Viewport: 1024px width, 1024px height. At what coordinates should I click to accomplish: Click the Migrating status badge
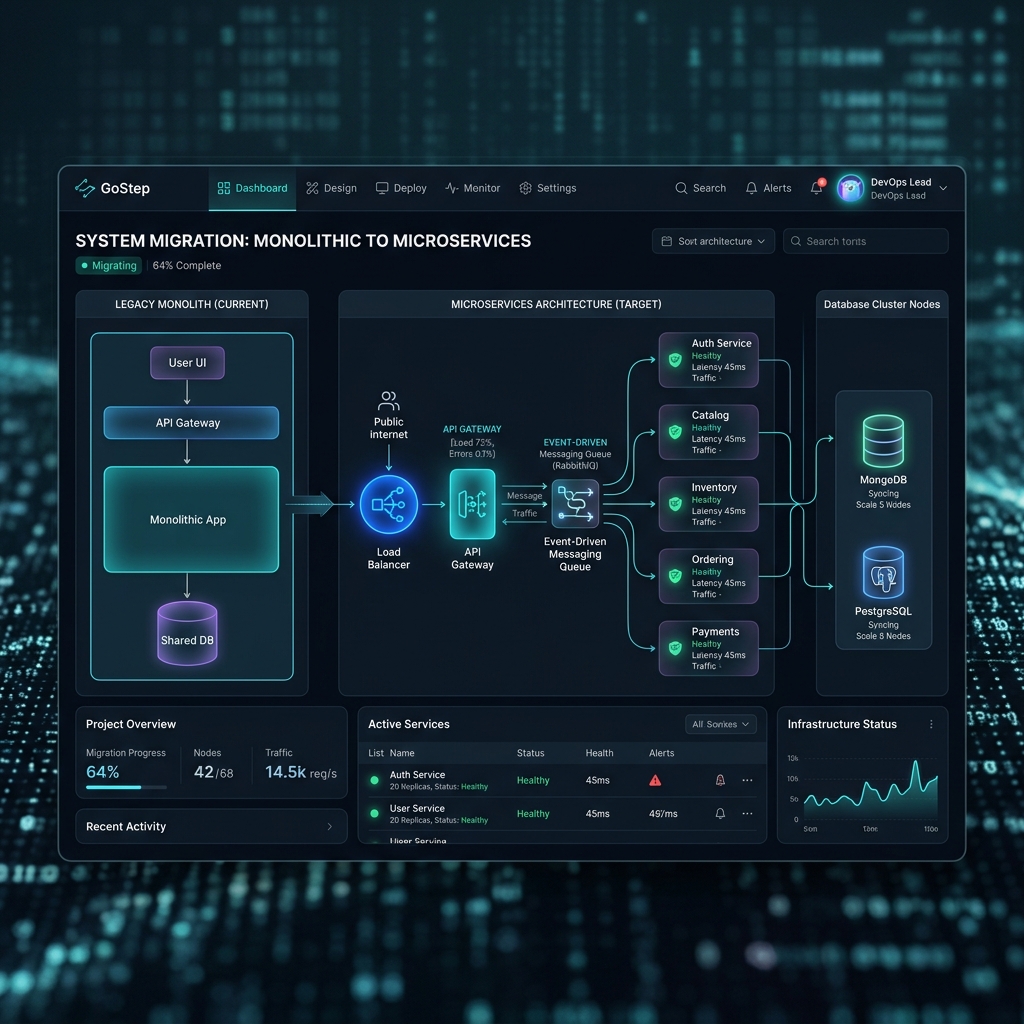click(x=109, y=266)
